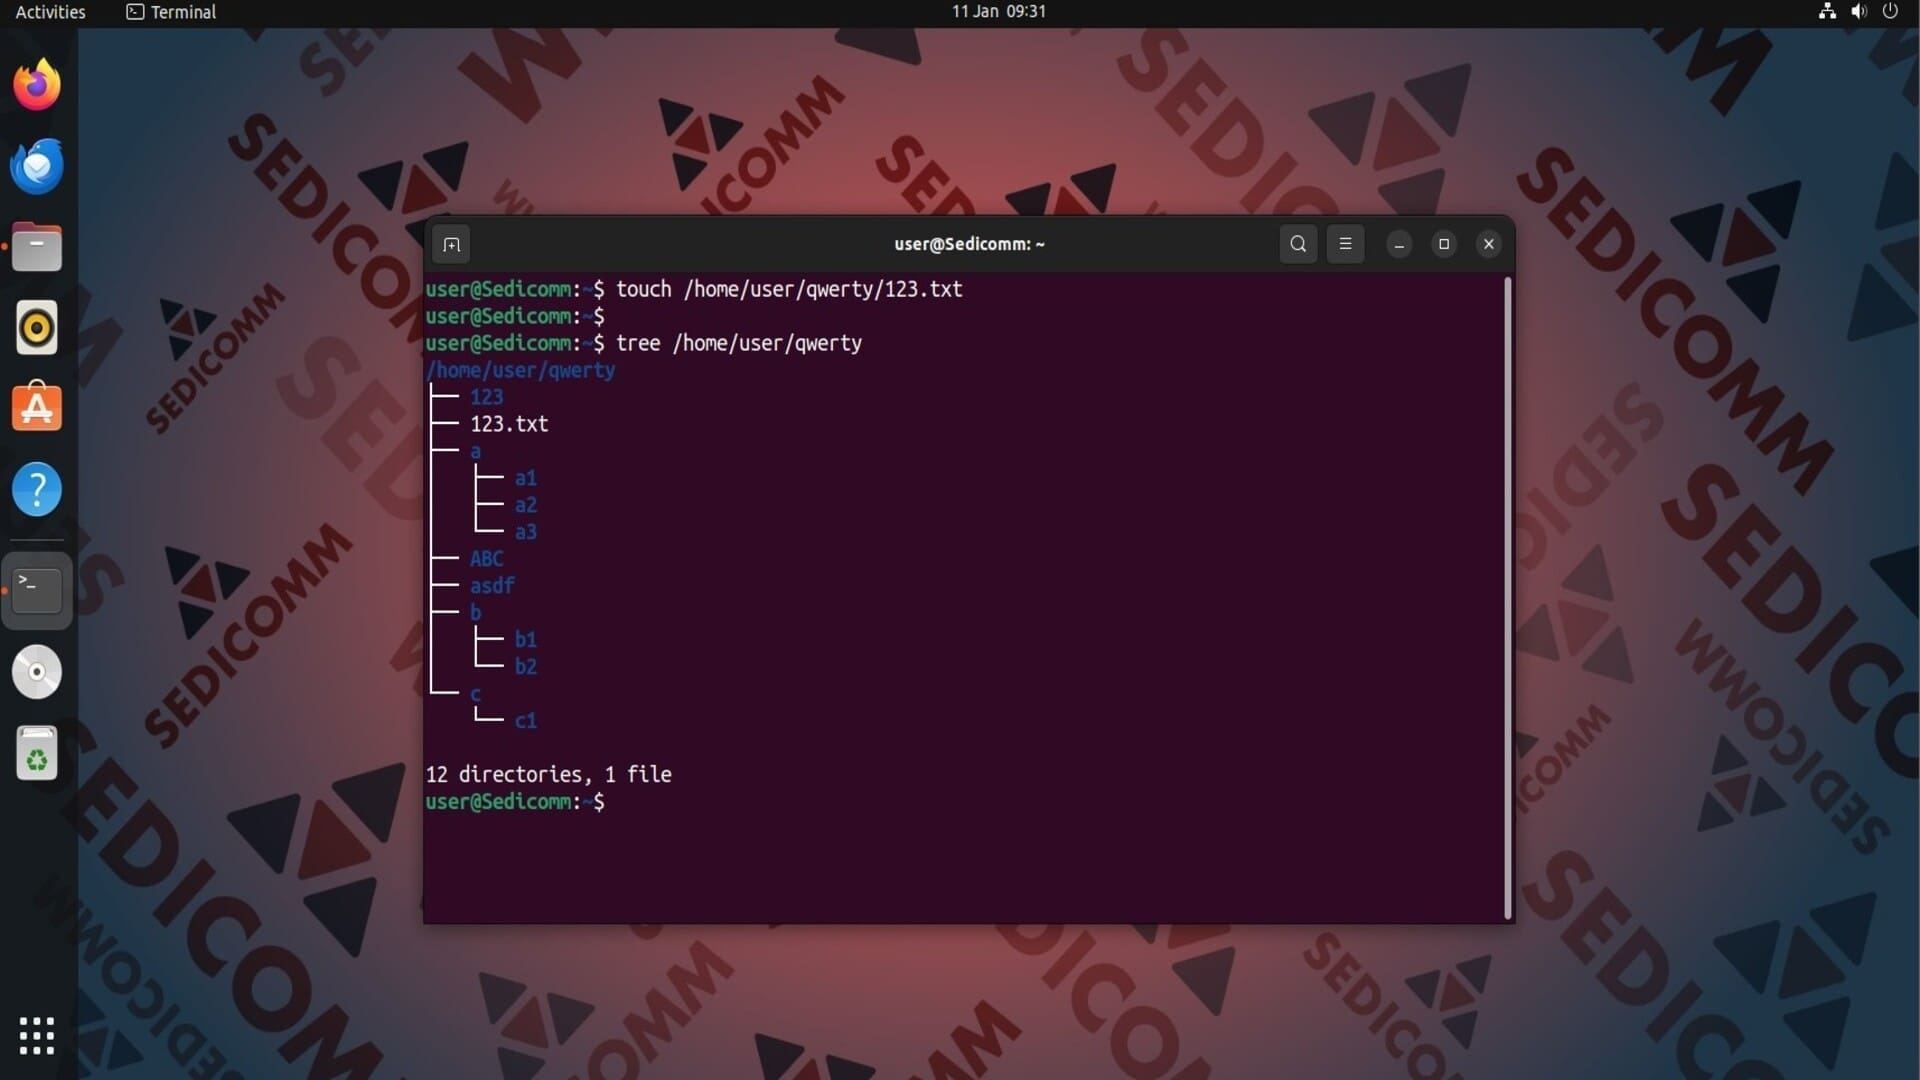Image resolution: width=1920 pixels, height=1080 pixels.
Task: Click the Activities button
Action: pos(50,12)
